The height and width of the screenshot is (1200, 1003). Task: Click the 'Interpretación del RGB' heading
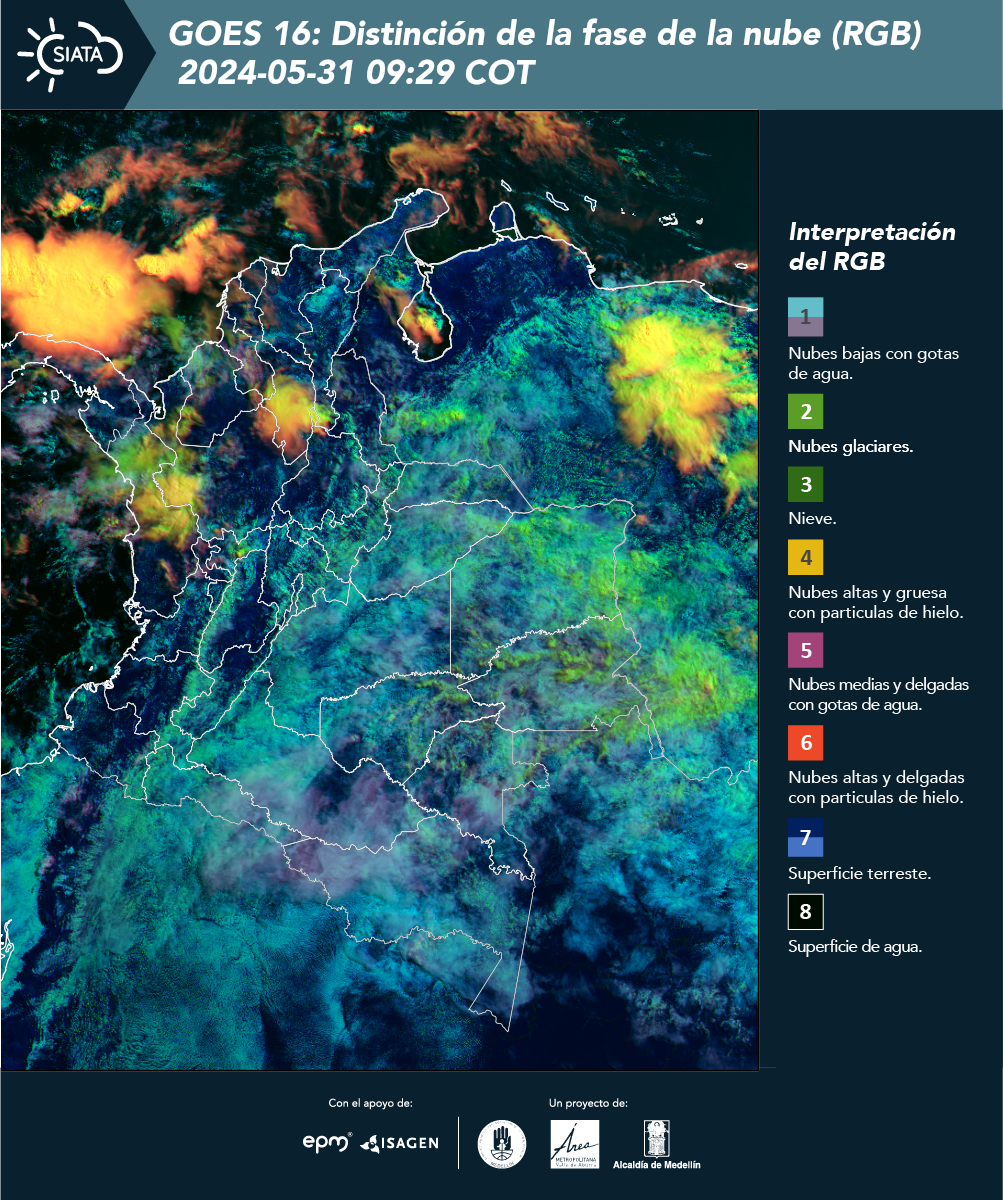pyautogui.click(x=872, y=246)
